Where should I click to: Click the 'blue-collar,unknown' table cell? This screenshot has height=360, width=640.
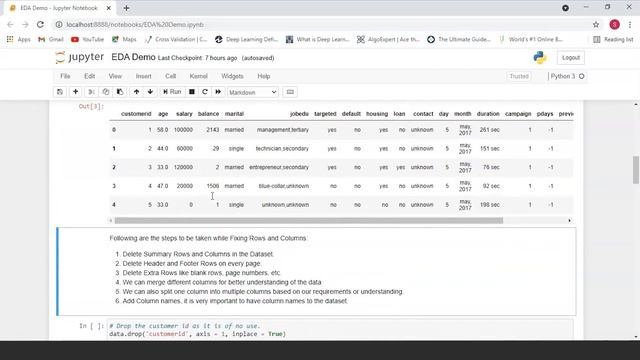[x=284, y=186]
